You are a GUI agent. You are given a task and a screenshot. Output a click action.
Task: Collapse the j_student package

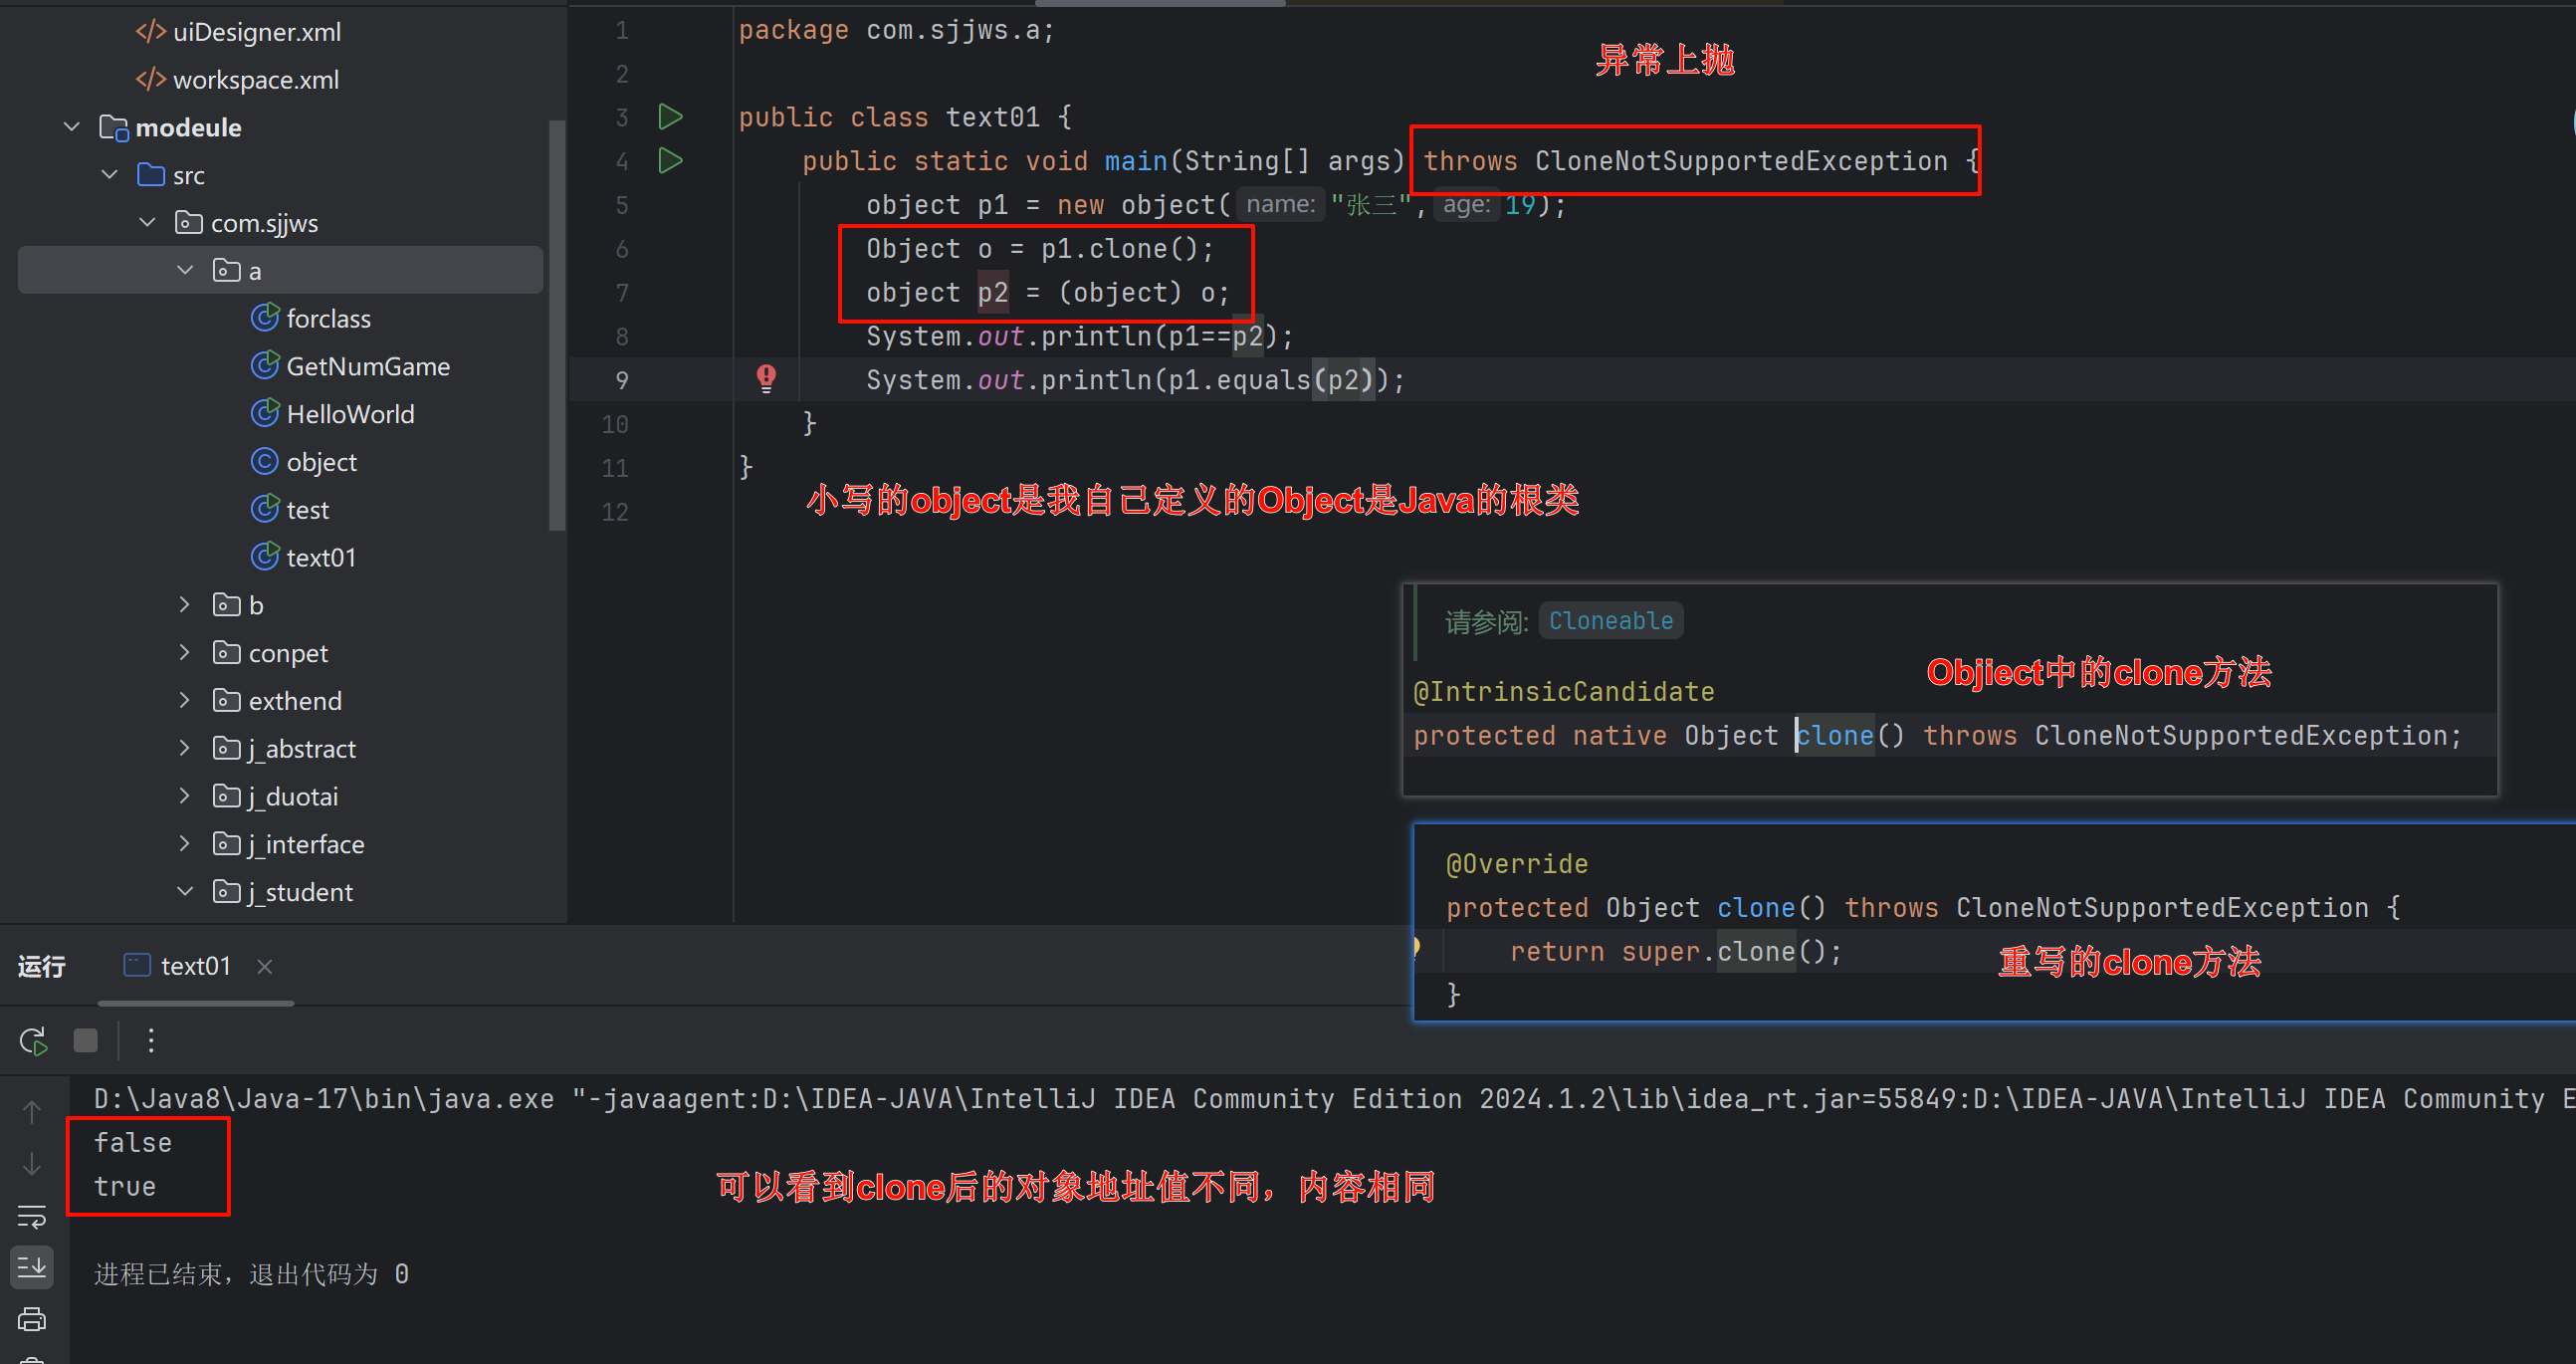point(184,892)
